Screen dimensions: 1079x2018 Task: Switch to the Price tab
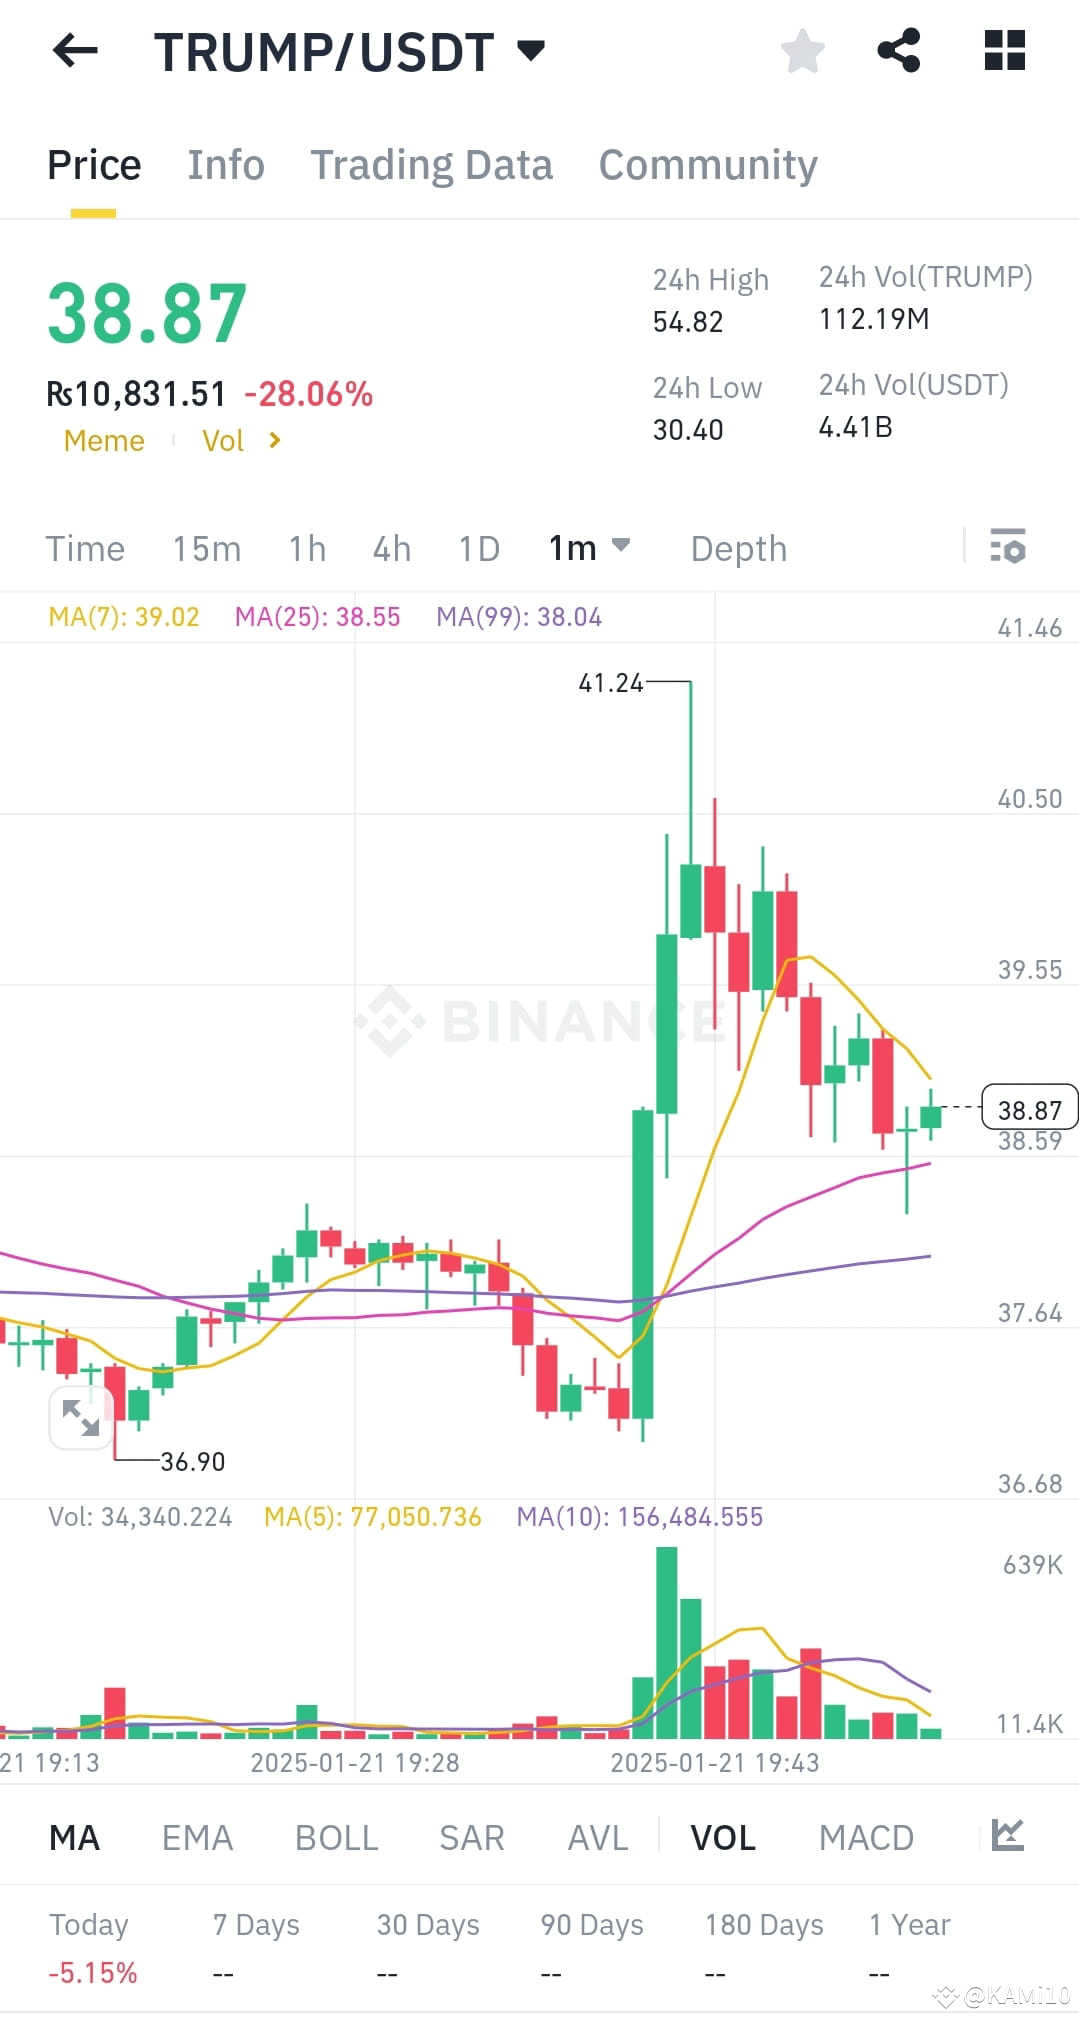(x=94, y=166)
